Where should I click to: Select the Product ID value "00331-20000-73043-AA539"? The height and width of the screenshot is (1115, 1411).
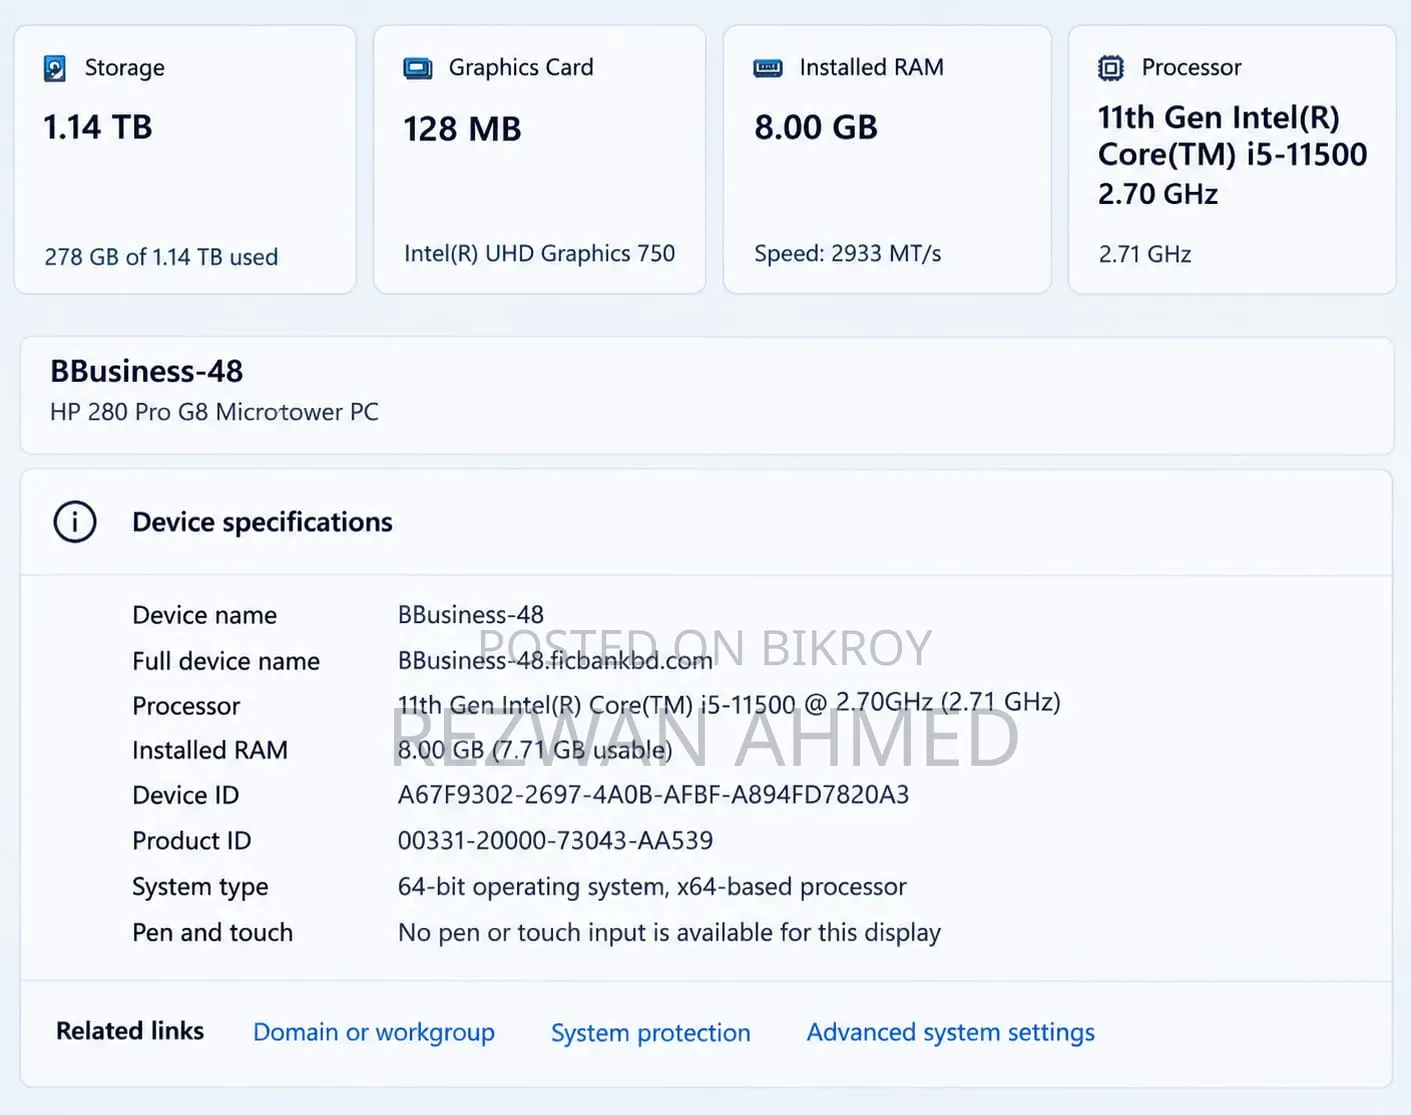coord(555,841)
